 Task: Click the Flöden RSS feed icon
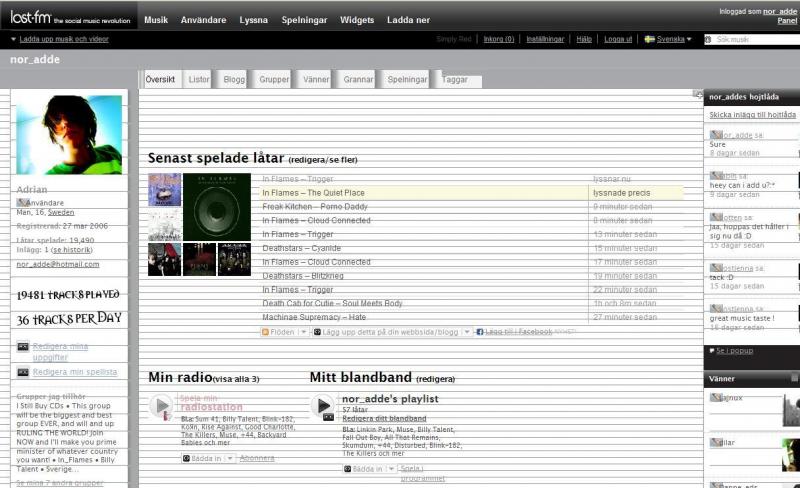(265, 331)
